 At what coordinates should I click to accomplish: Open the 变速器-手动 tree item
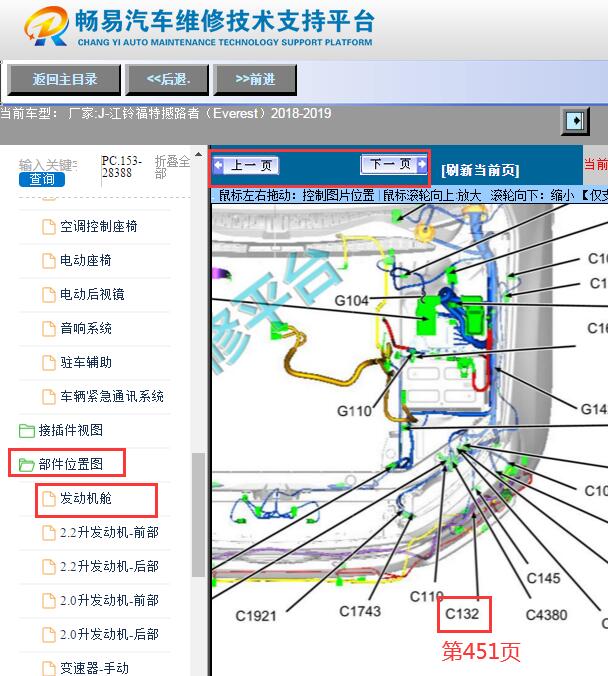pos(94,668)
